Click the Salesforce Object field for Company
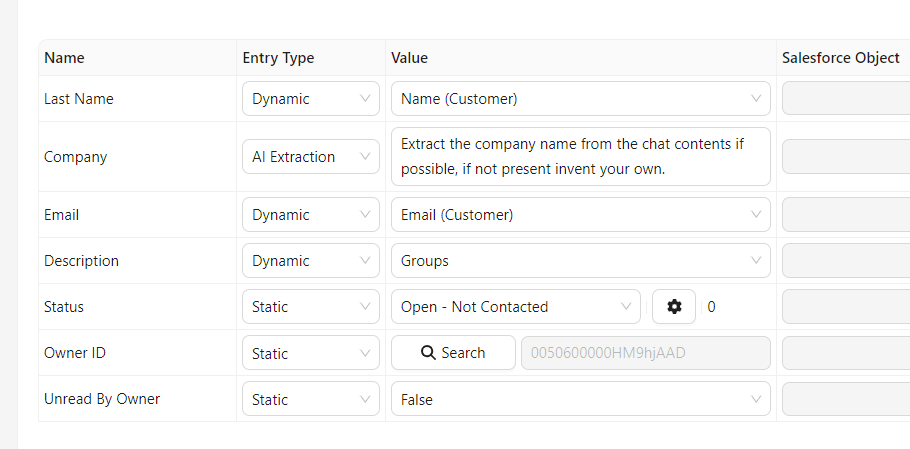 [x=846, y=157]
